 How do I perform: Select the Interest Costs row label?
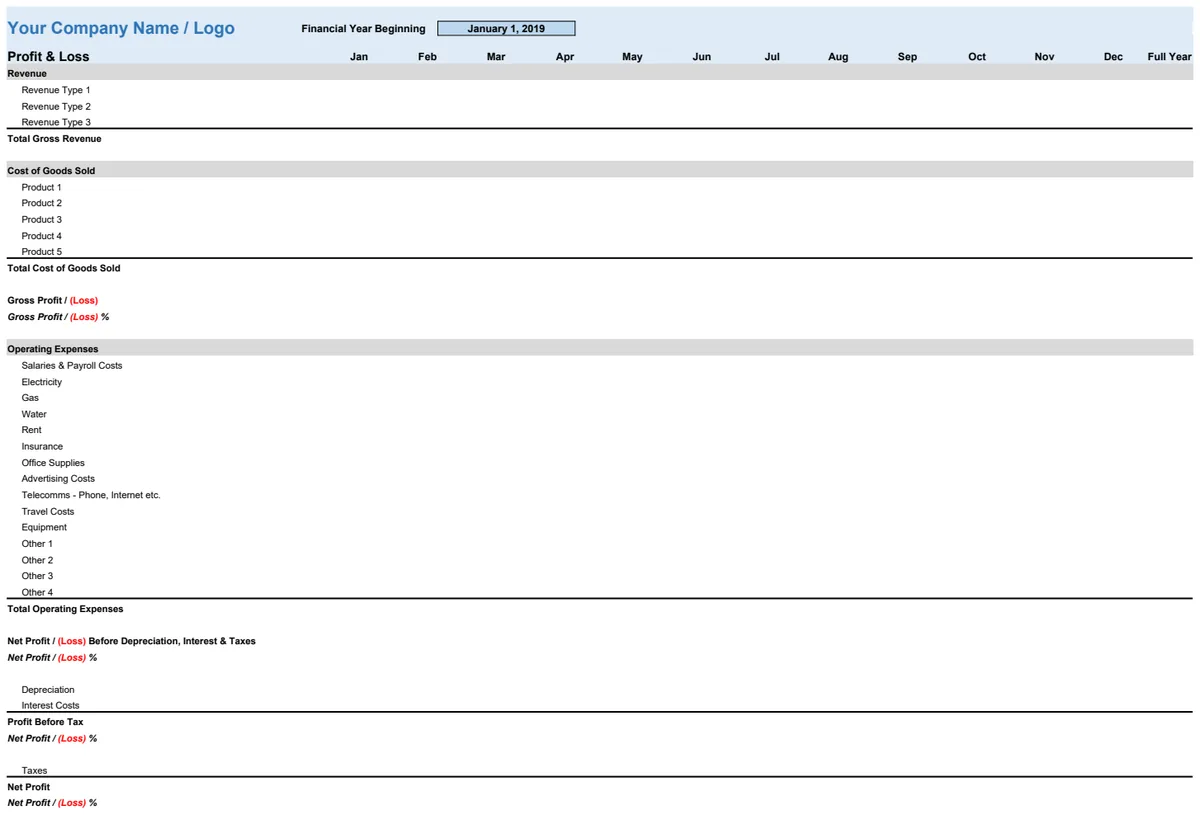(x=50, y=706)
